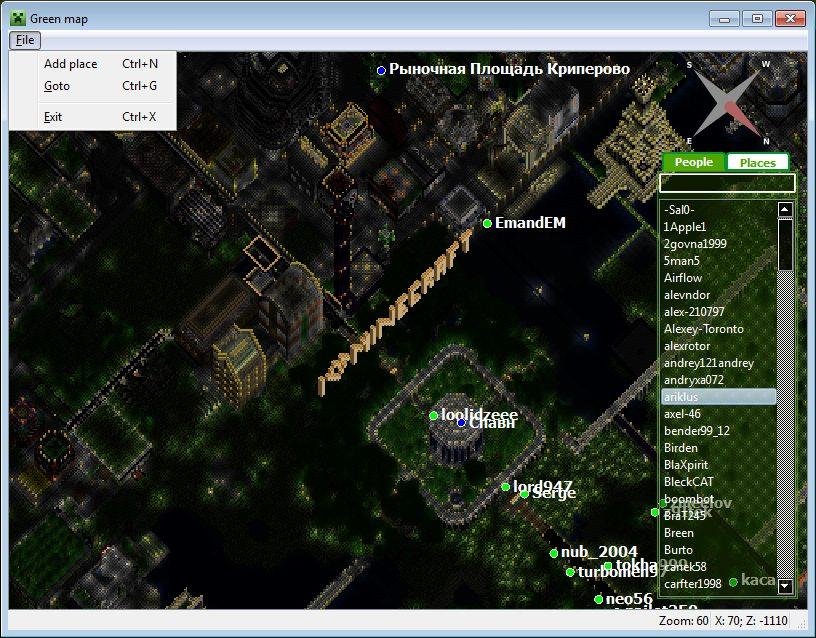The image size is (816, 638).
Task: Click the nub_2004 player marker
Action: click(553, 553)
